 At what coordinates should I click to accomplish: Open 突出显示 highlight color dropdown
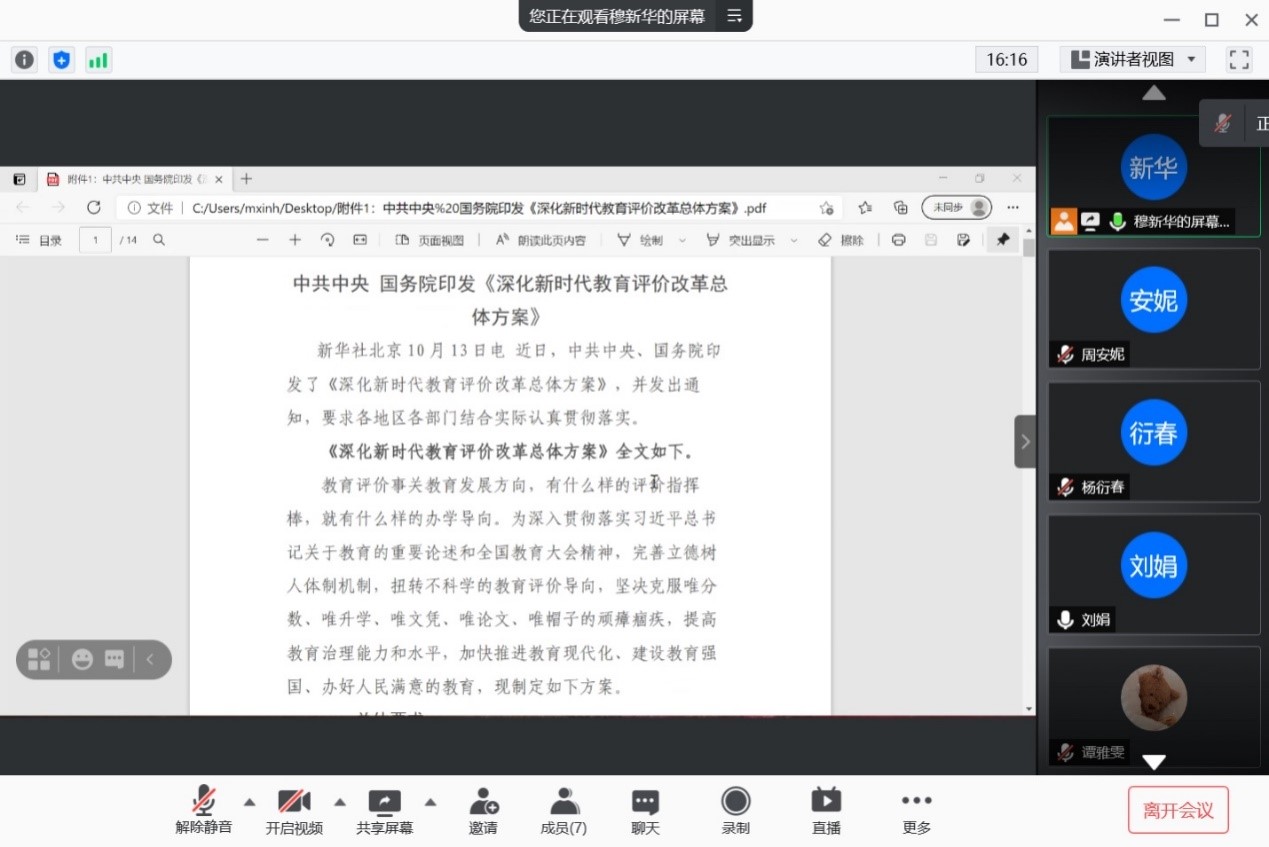[793, 240]
